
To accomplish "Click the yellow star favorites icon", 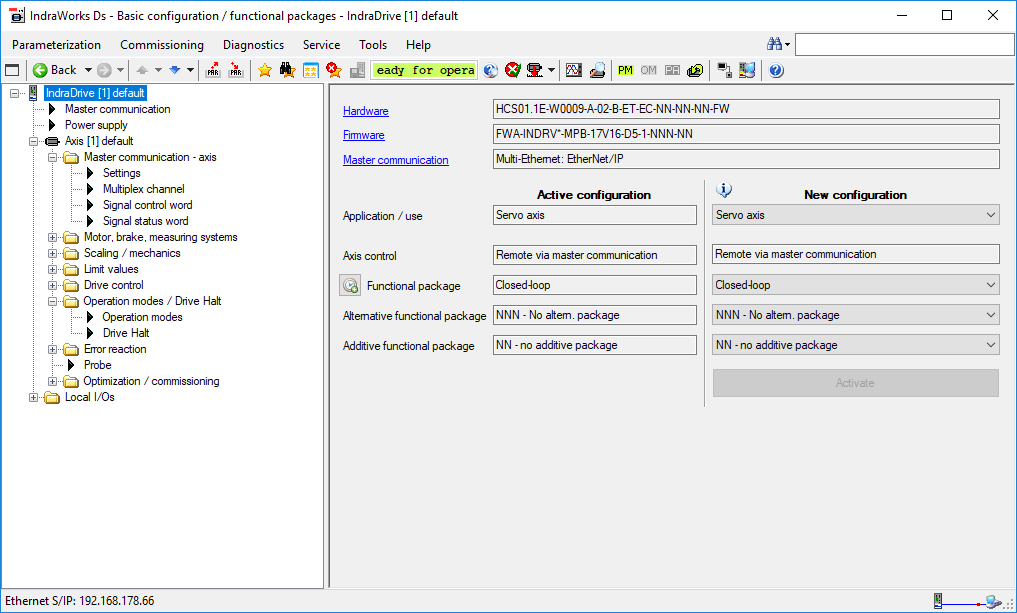I will [265, 70].
